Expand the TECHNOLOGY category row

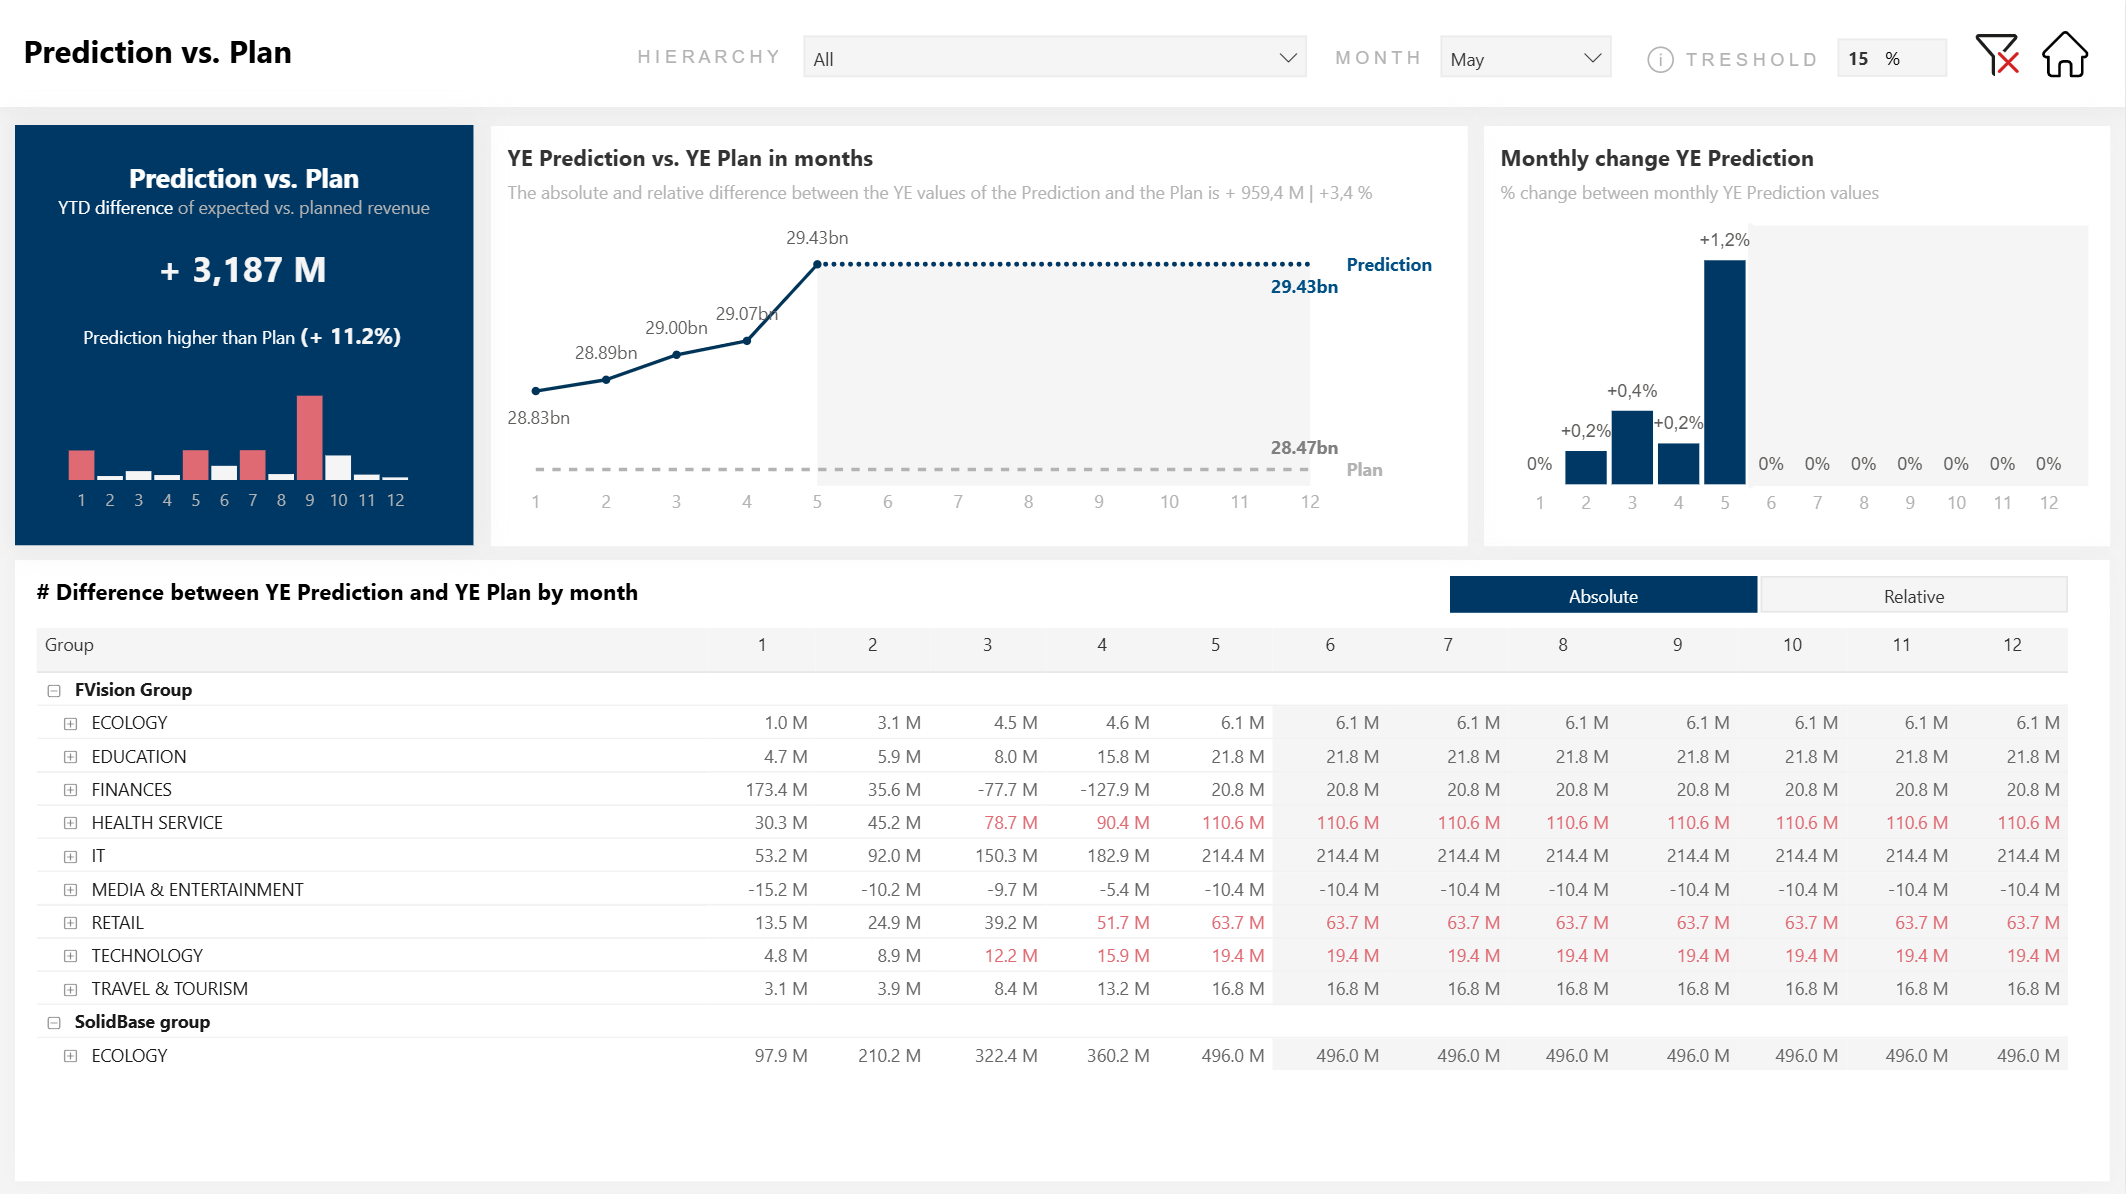69,955
